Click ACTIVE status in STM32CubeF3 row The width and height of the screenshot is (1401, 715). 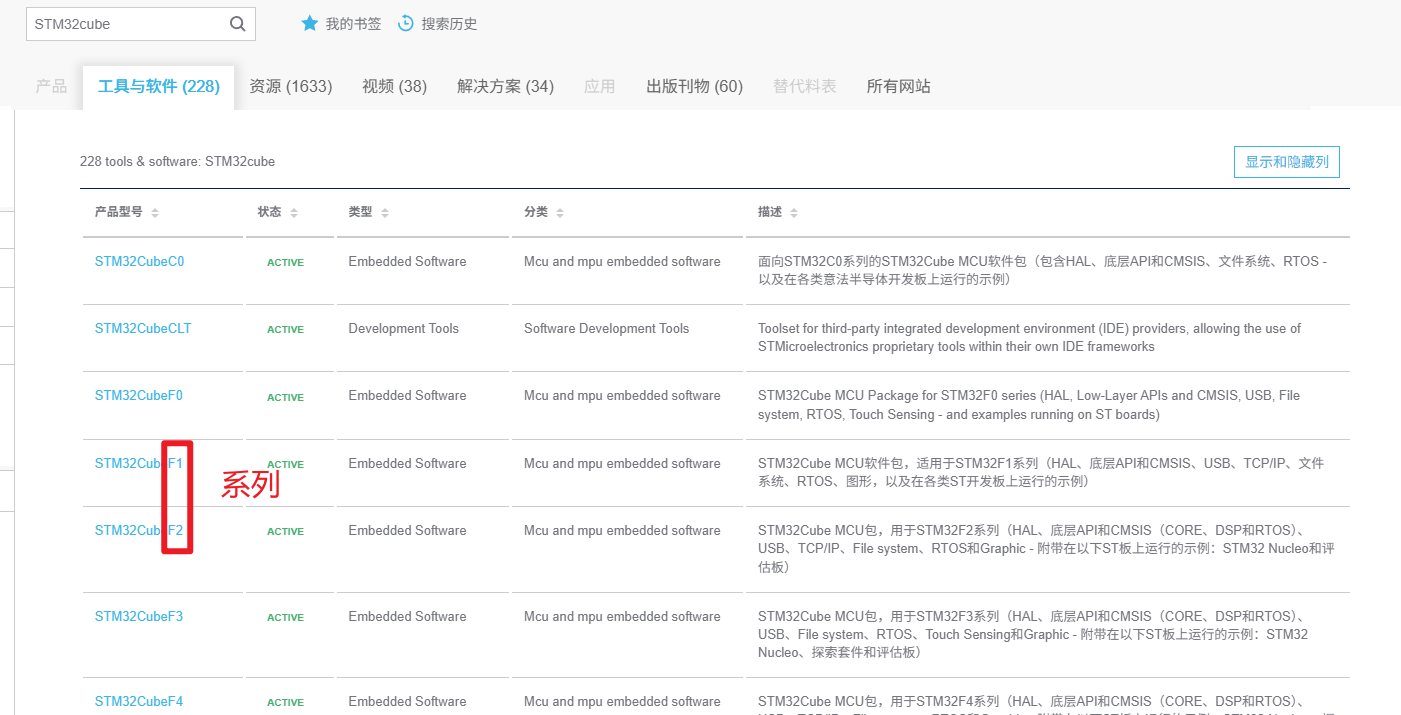click(285, 618)
